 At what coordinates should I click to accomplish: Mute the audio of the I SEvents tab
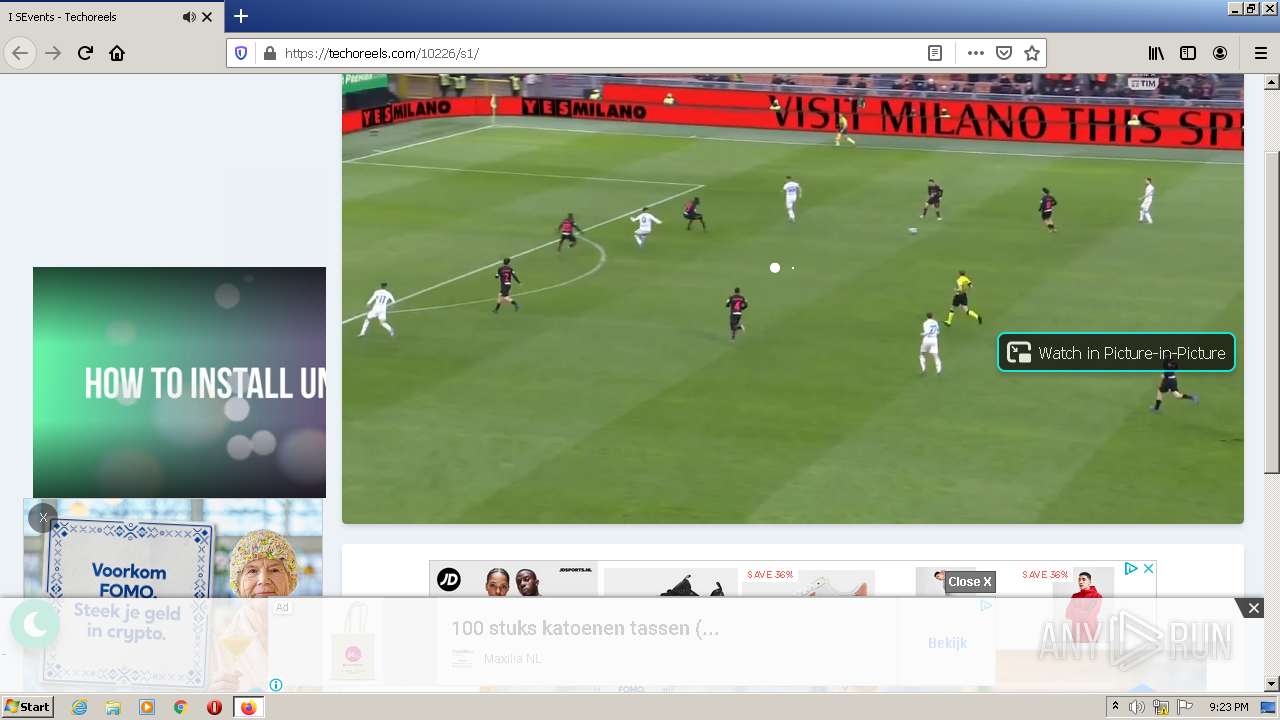(x=189, y=17)
